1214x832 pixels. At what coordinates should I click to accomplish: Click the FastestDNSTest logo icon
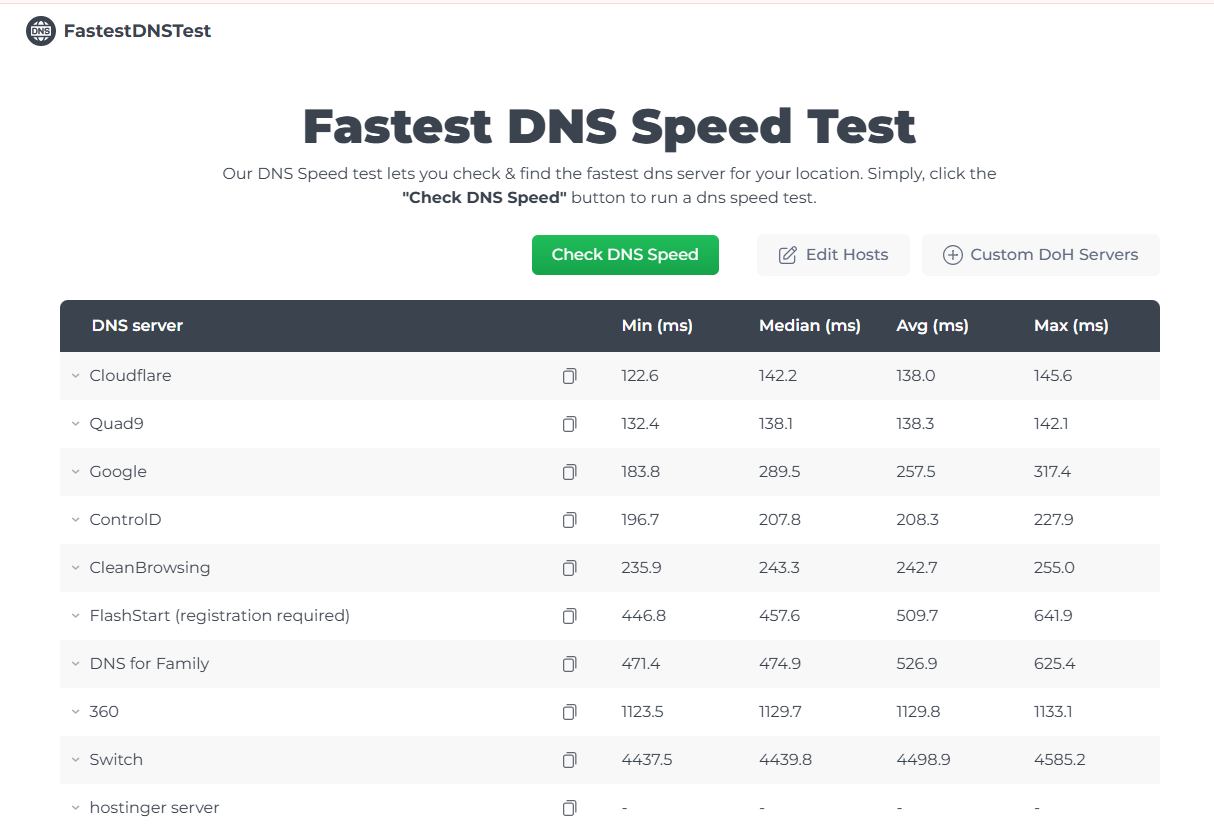(x=41, y=31)
